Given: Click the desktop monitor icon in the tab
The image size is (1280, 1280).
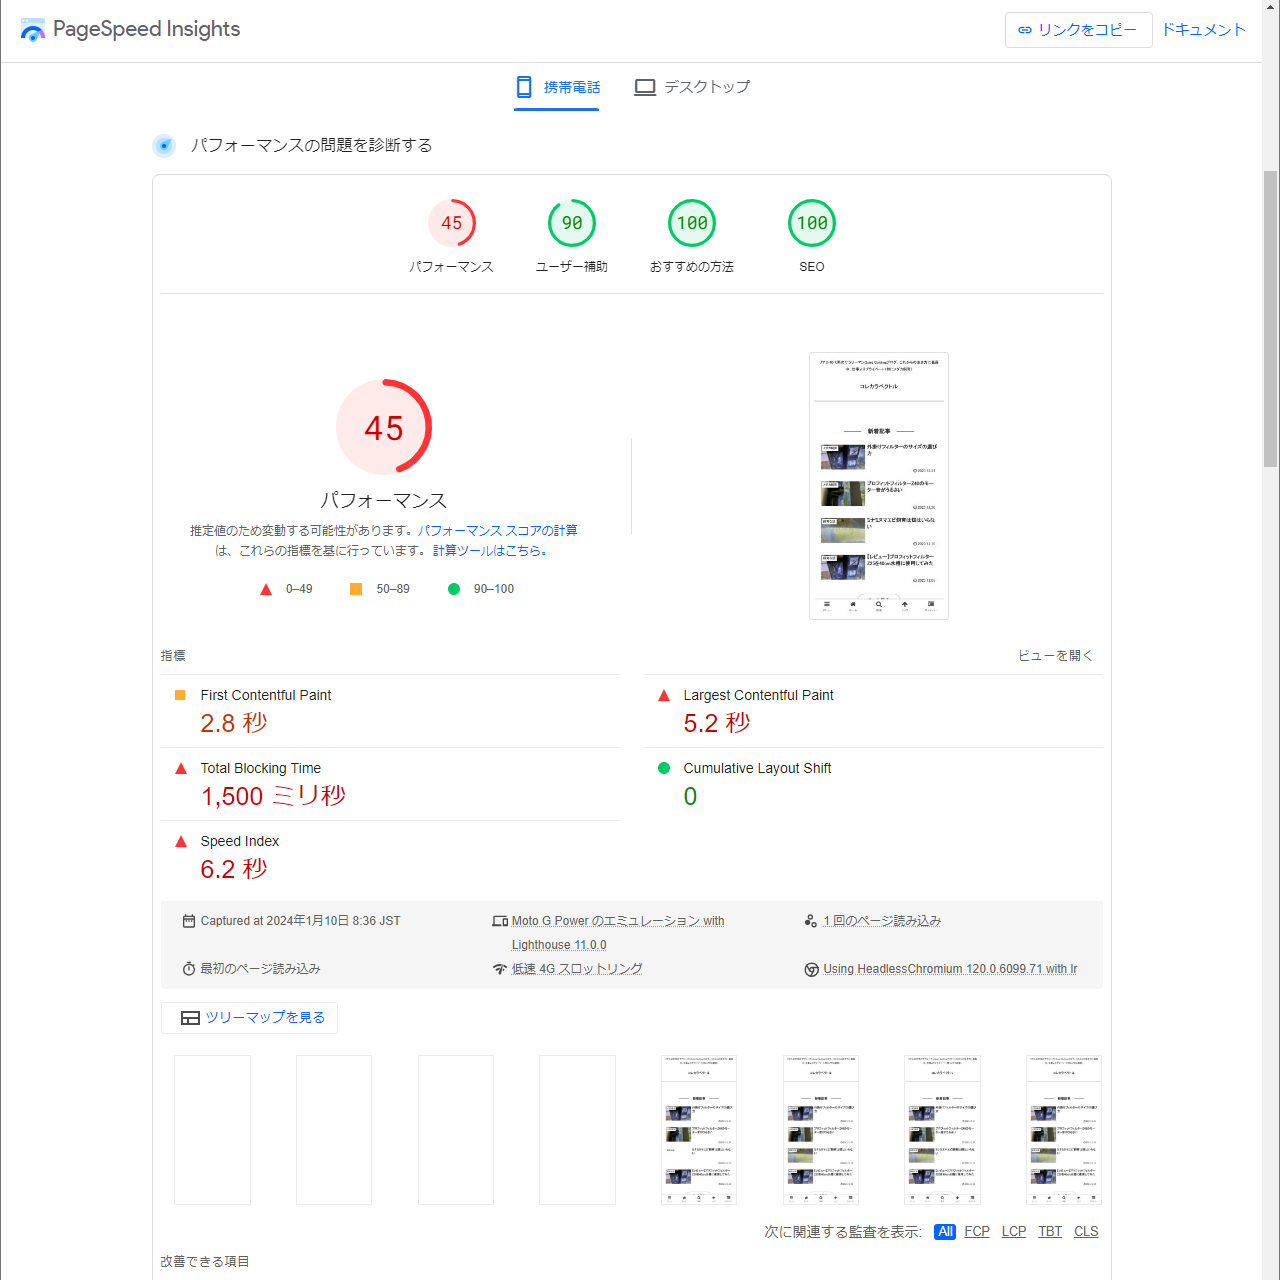Looking at the screenshot, I should click(645, 87).
